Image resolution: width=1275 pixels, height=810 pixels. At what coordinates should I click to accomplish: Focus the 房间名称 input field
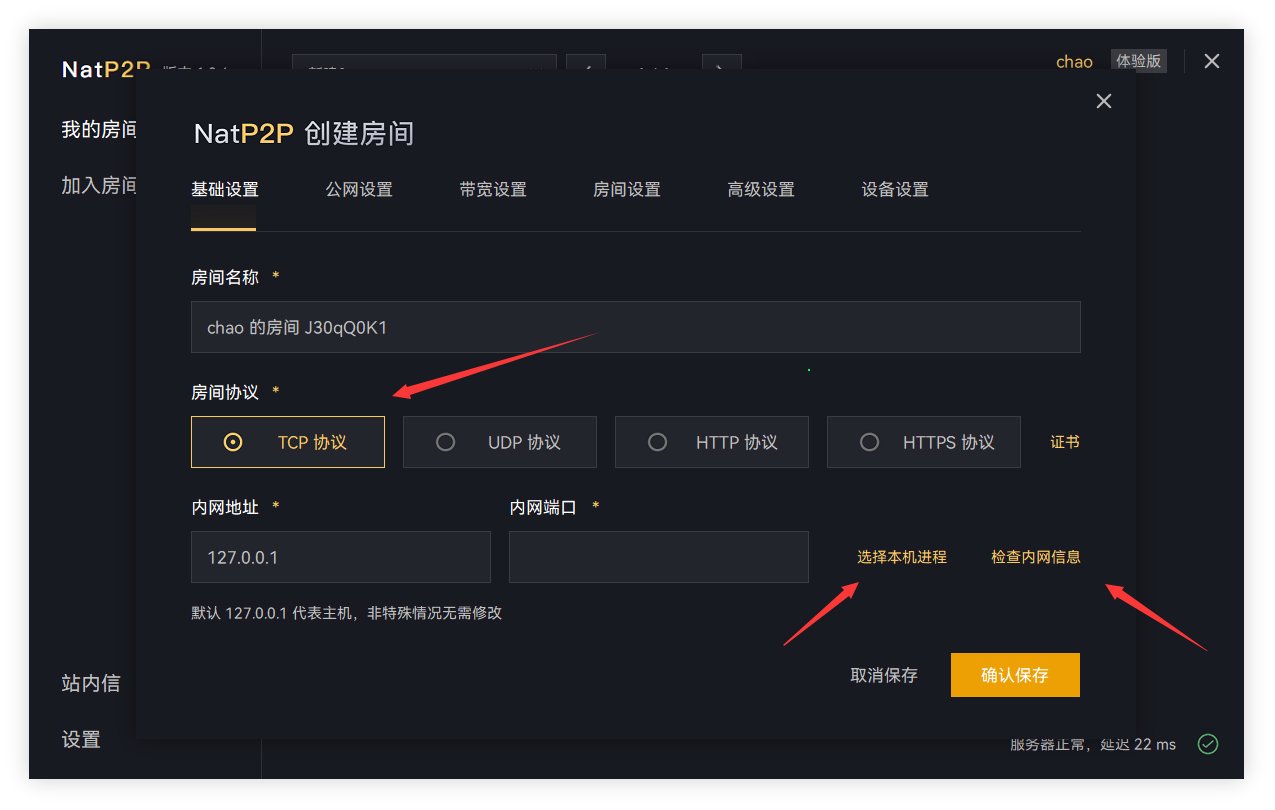point(636,327)
